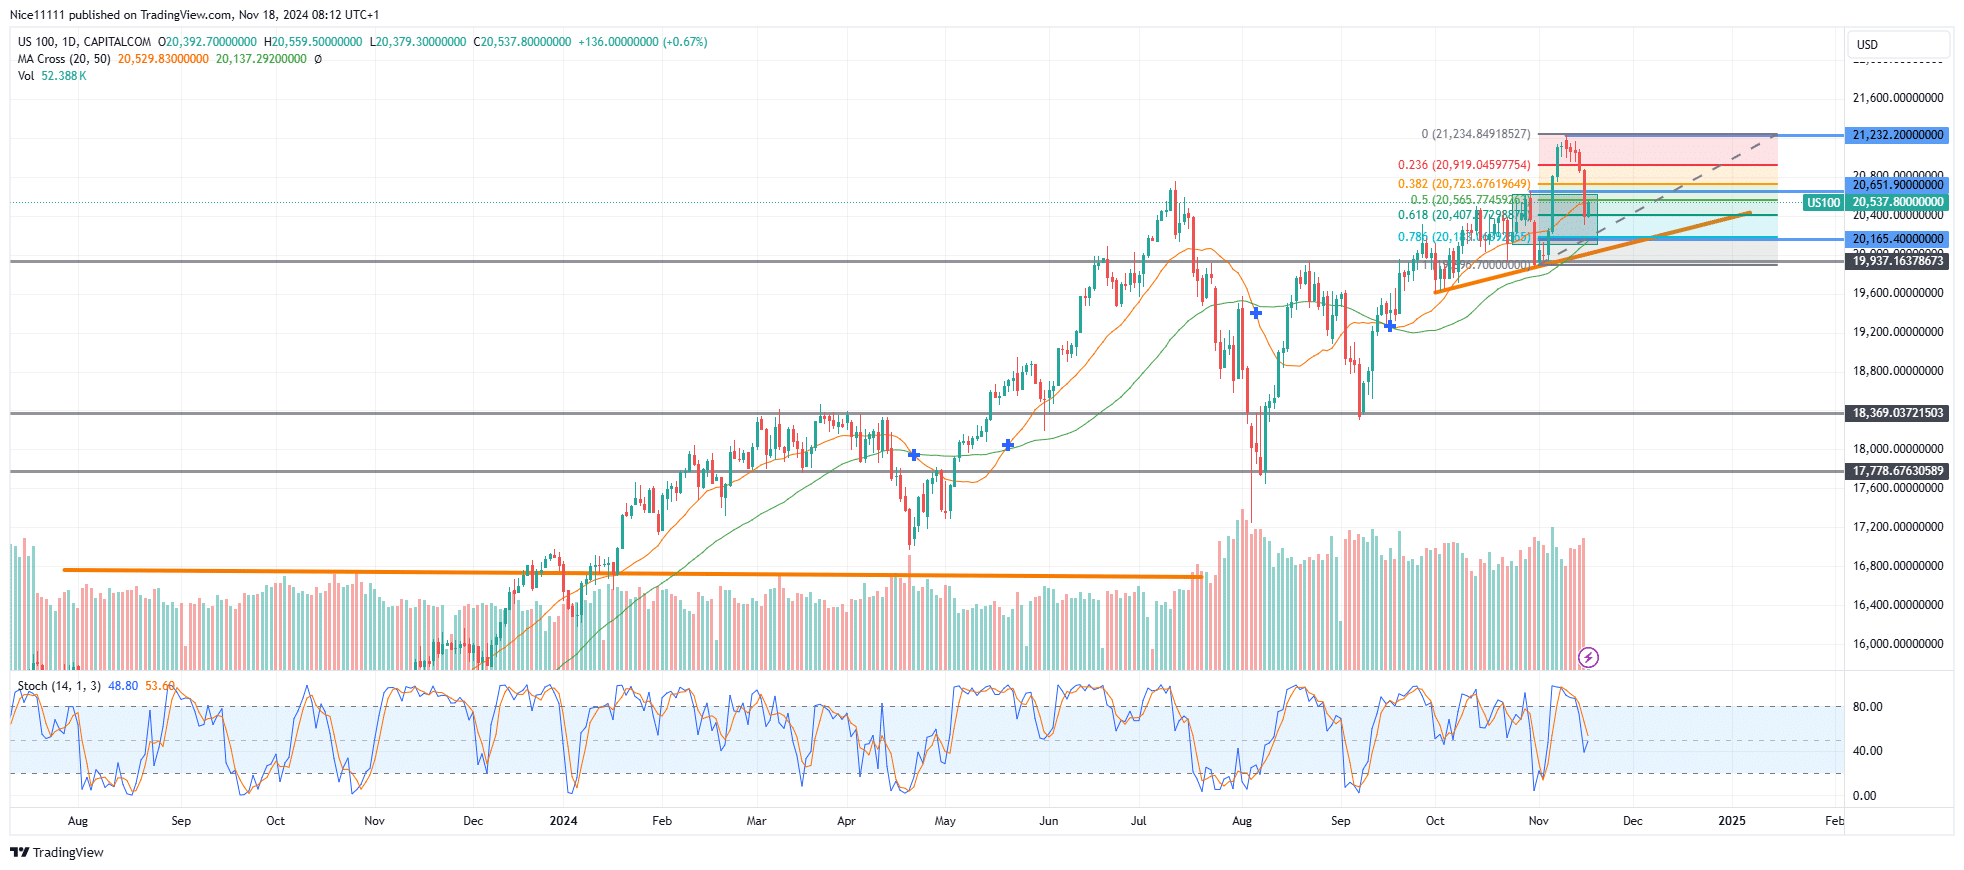Click the green current price label 20,537.80000000
This screenshot has width=1964, height=870.
click(x=1897, y=202)
